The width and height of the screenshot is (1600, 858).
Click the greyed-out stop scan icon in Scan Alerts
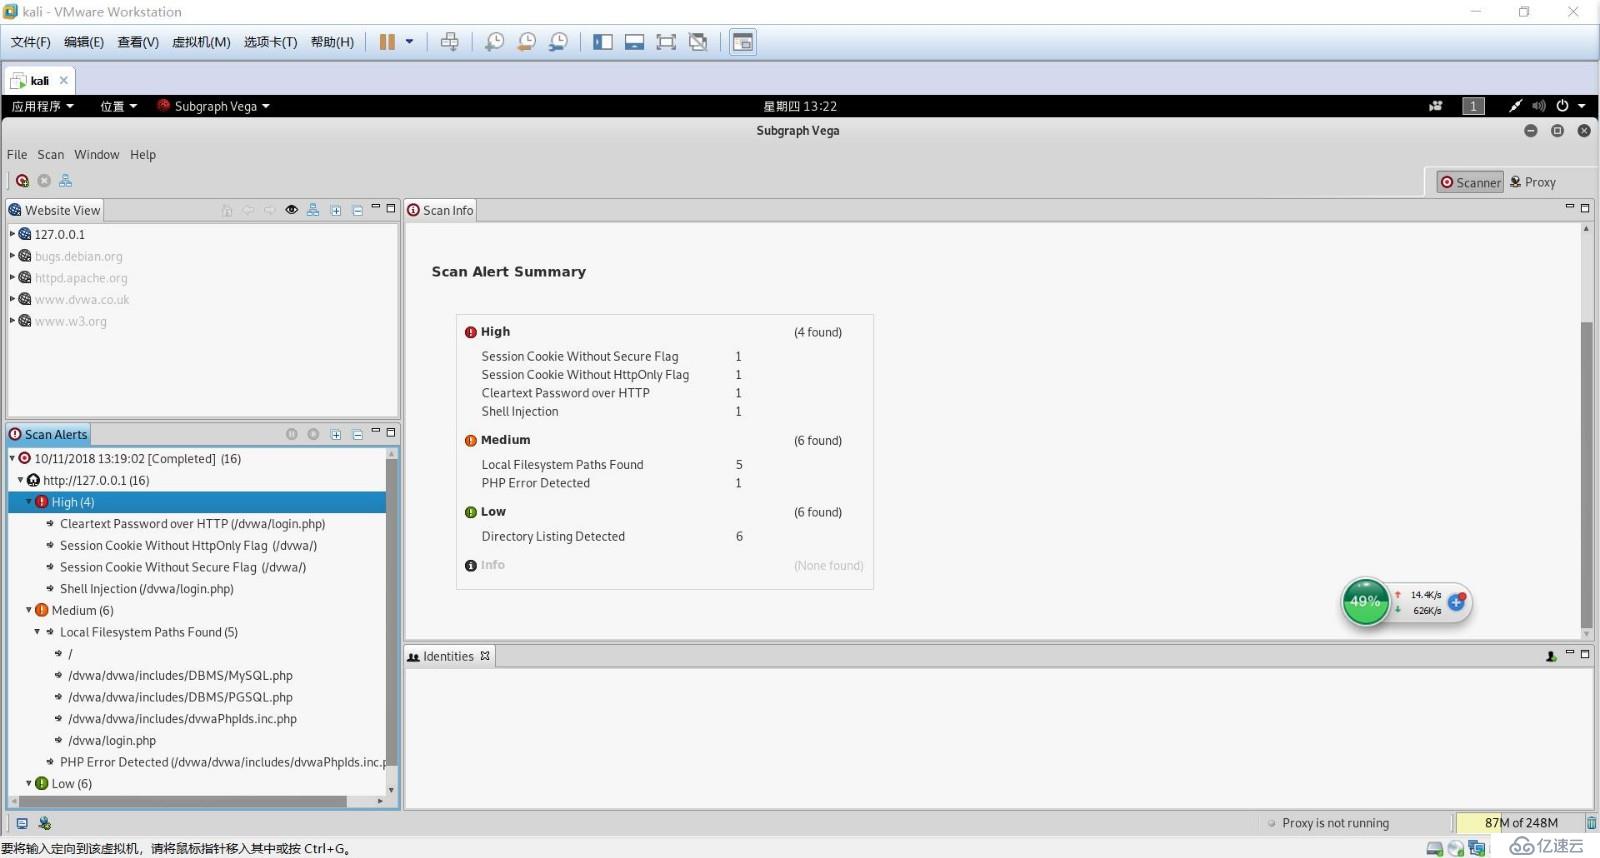[x=313, y=434]
